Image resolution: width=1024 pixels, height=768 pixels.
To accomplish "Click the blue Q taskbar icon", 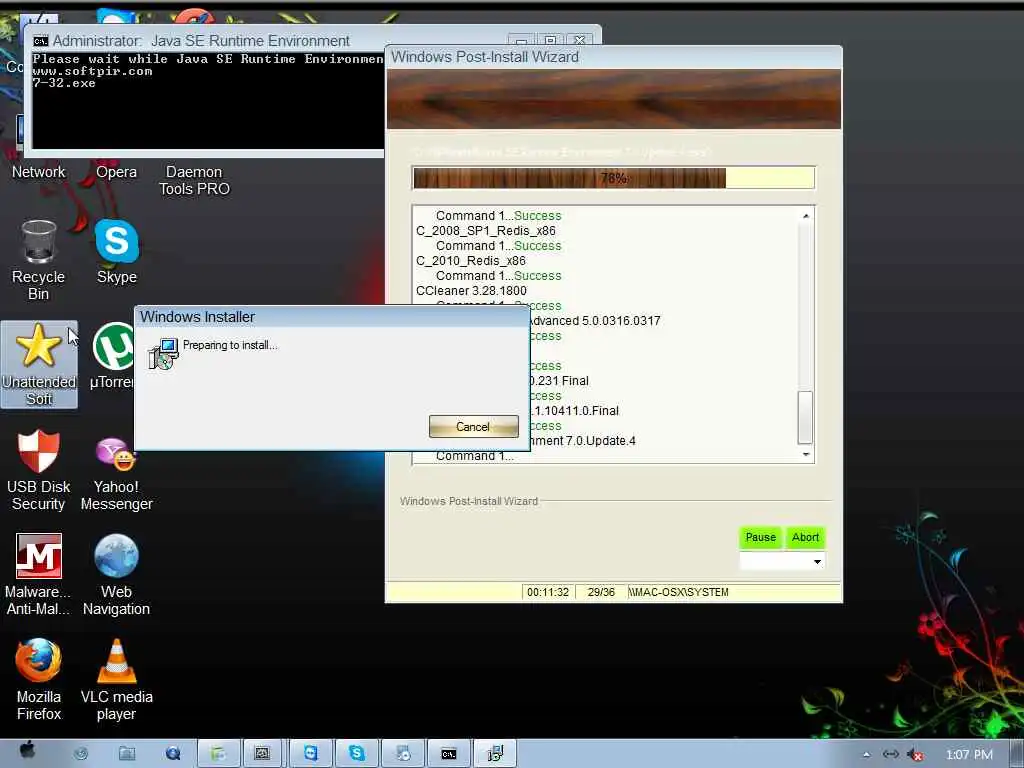I will (173, 754).
